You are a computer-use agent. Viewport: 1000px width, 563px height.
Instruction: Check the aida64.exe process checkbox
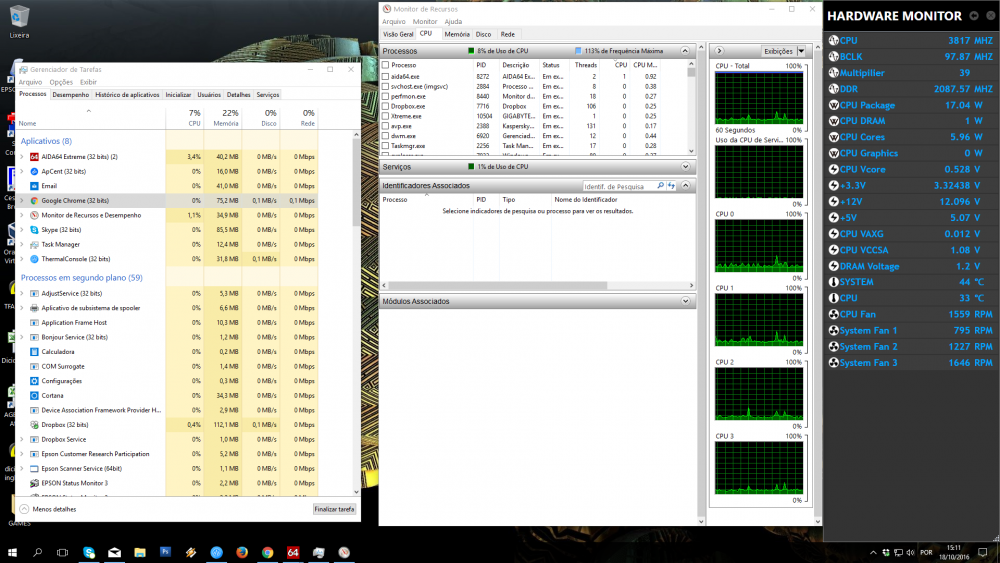click(386, 76)
